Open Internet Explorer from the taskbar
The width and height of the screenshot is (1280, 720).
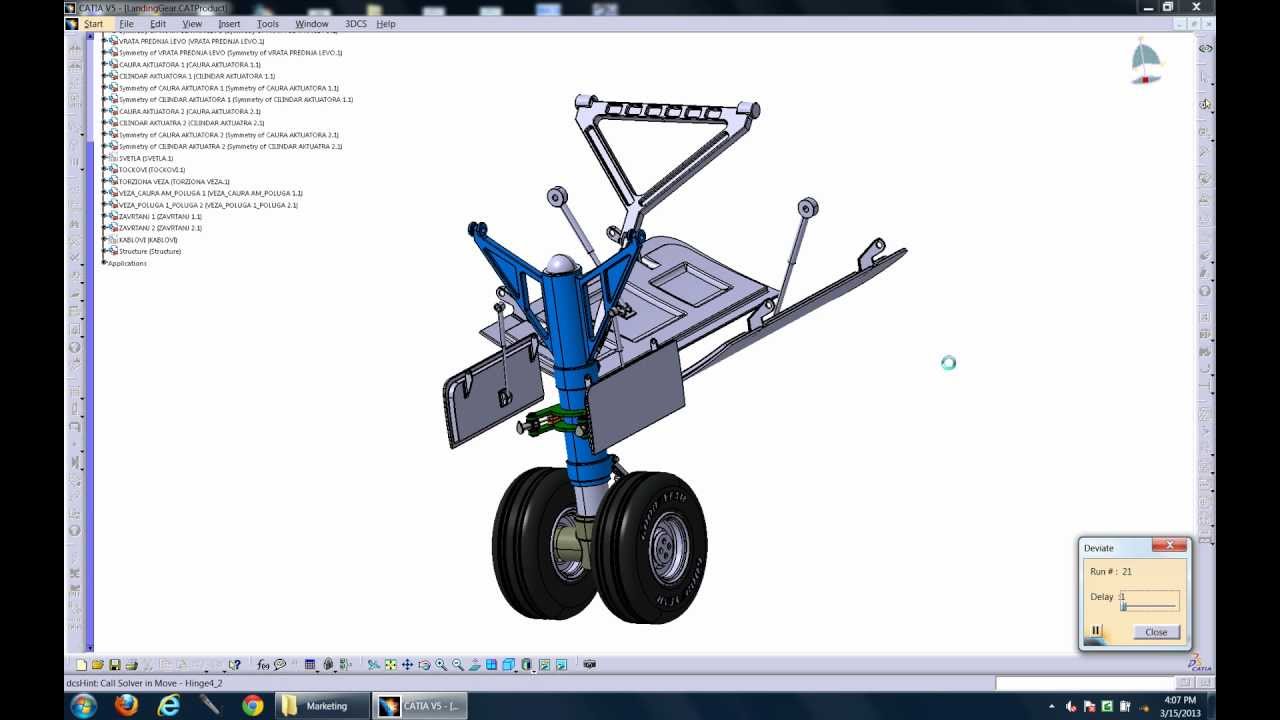[168, 706]
